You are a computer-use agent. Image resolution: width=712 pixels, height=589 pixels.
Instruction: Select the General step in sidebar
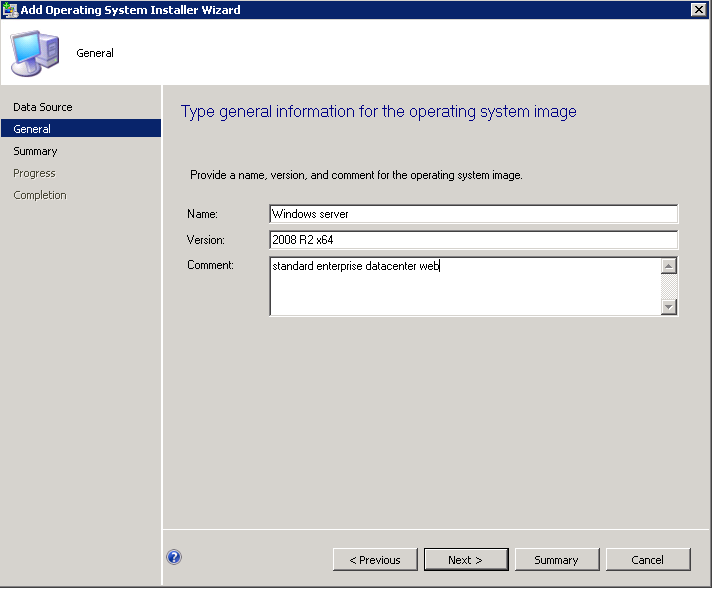(81, 129)
